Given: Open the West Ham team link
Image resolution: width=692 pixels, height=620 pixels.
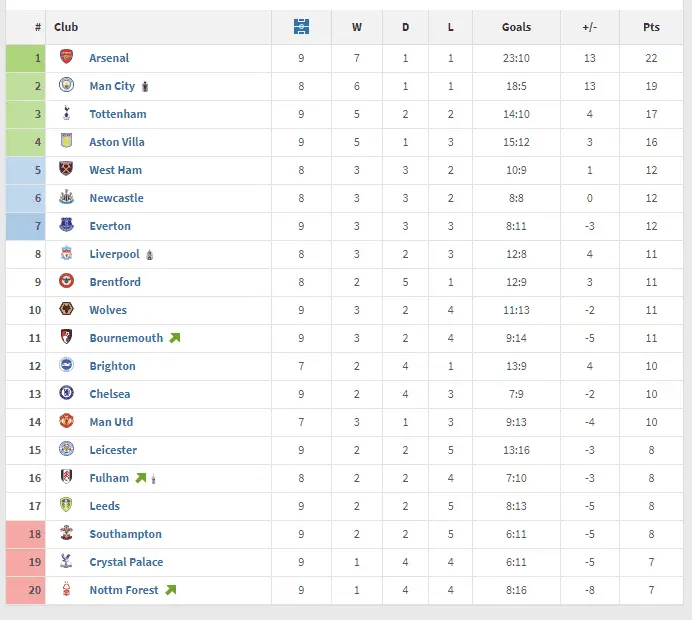Looking at the screenshot, I should pyautogui.click(x=115, y=170).
